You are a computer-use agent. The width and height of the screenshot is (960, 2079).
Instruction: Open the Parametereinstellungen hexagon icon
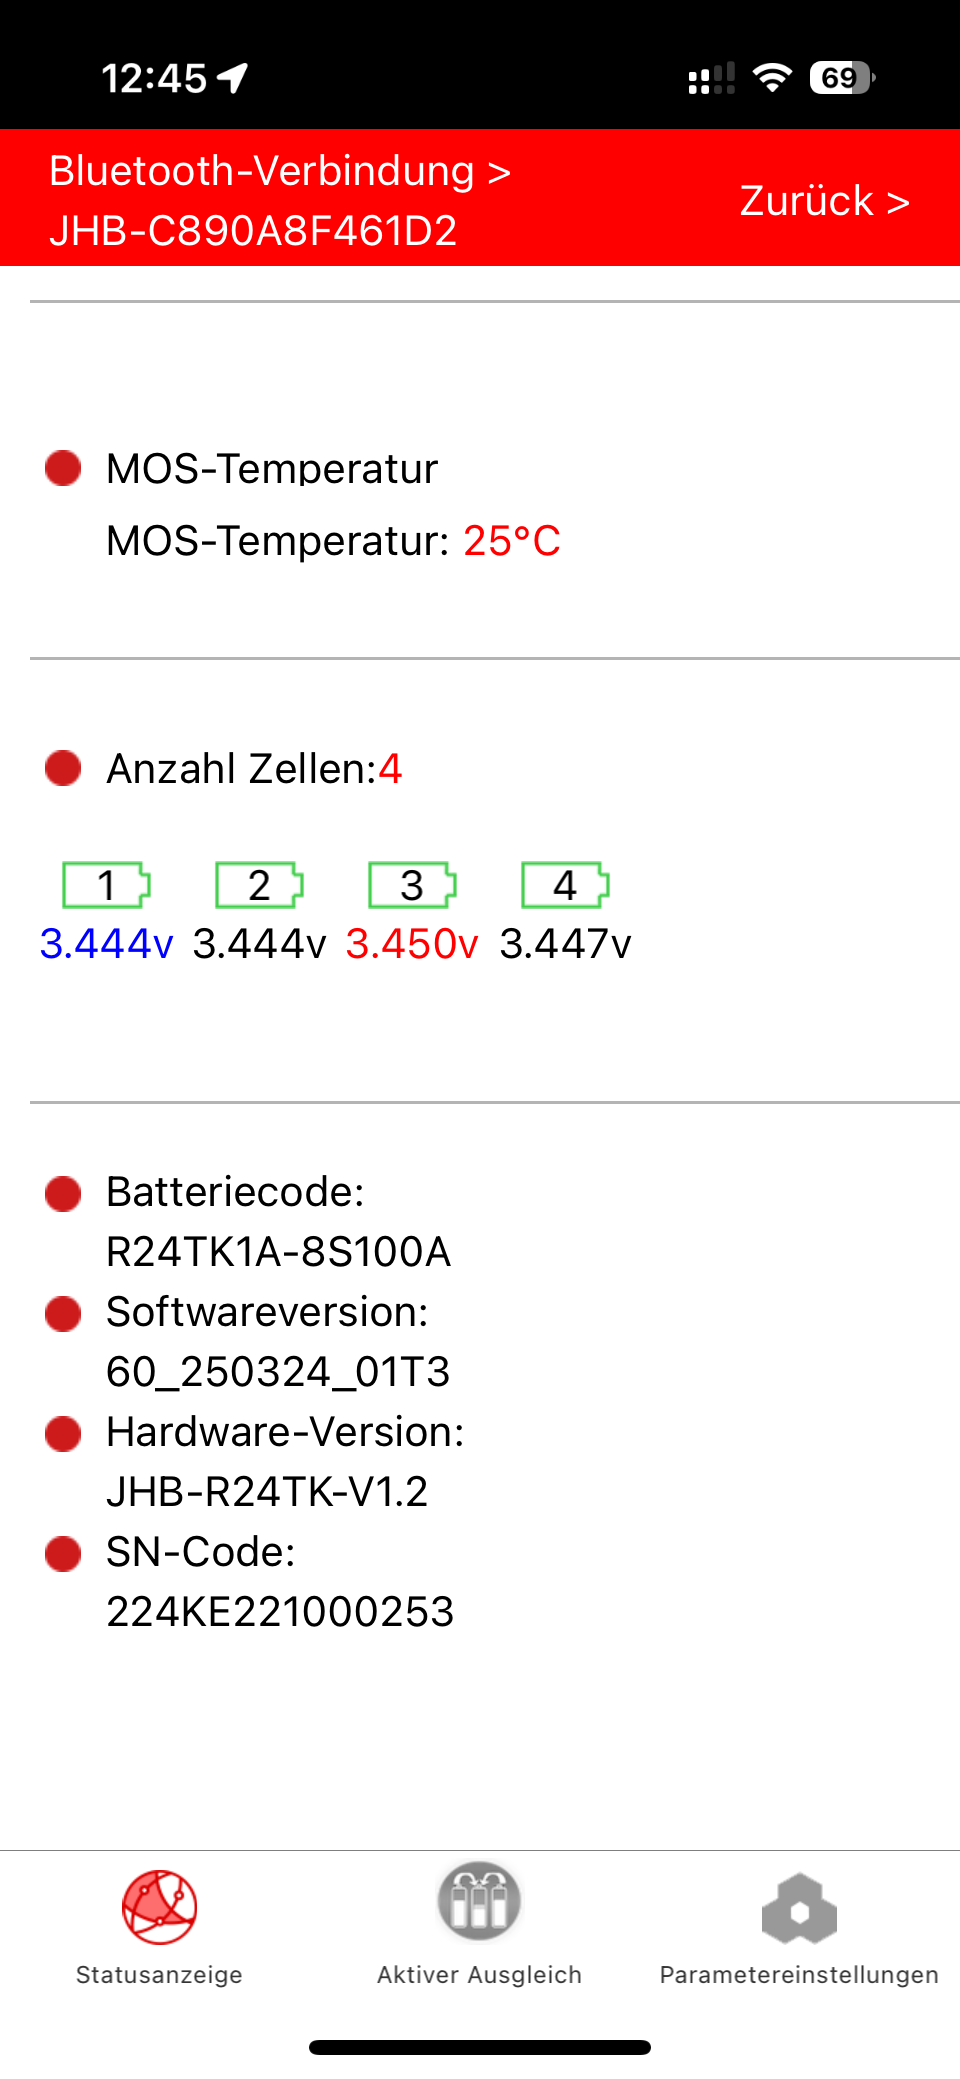click(x=799, y=1909)
